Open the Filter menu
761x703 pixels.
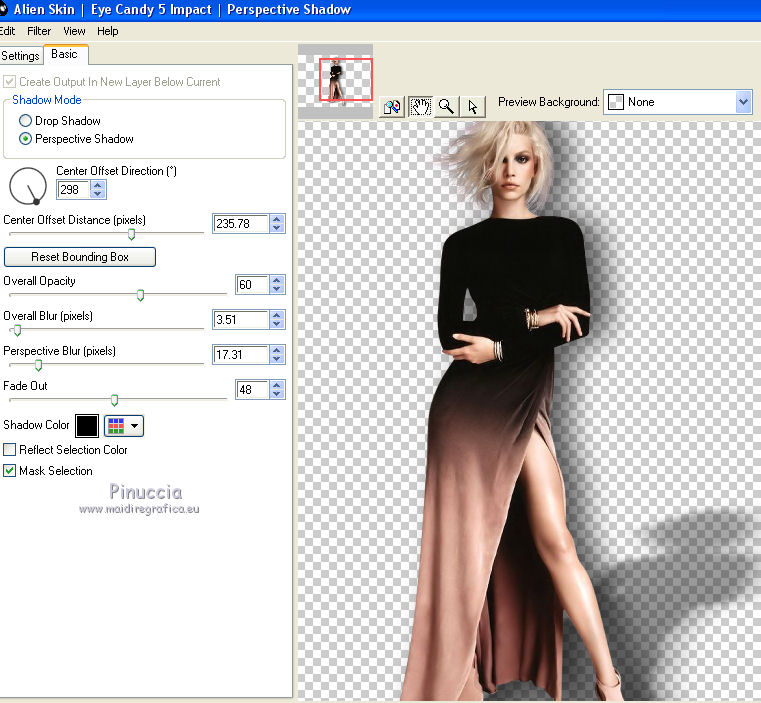coord(39,31)
